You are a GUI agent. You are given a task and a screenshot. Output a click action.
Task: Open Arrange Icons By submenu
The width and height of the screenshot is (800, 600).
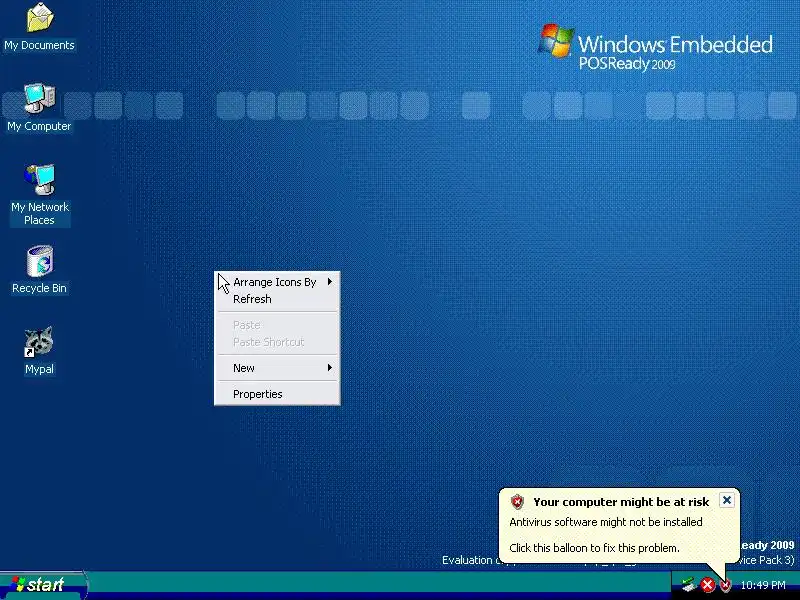(x=277, y=282)
